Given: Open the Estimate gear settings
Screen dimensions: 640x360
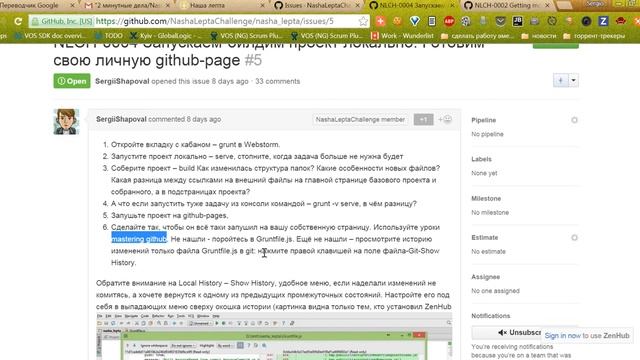Looking at the screenshot, I should click(574, 238).
